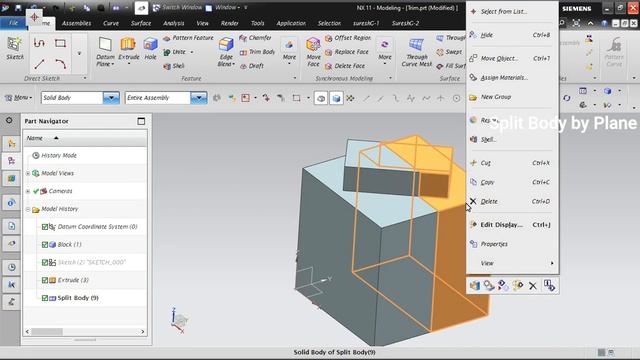This screenshot has width=640, height=360.
Task: Click New Group menu entry
Action: coord(512,97)
